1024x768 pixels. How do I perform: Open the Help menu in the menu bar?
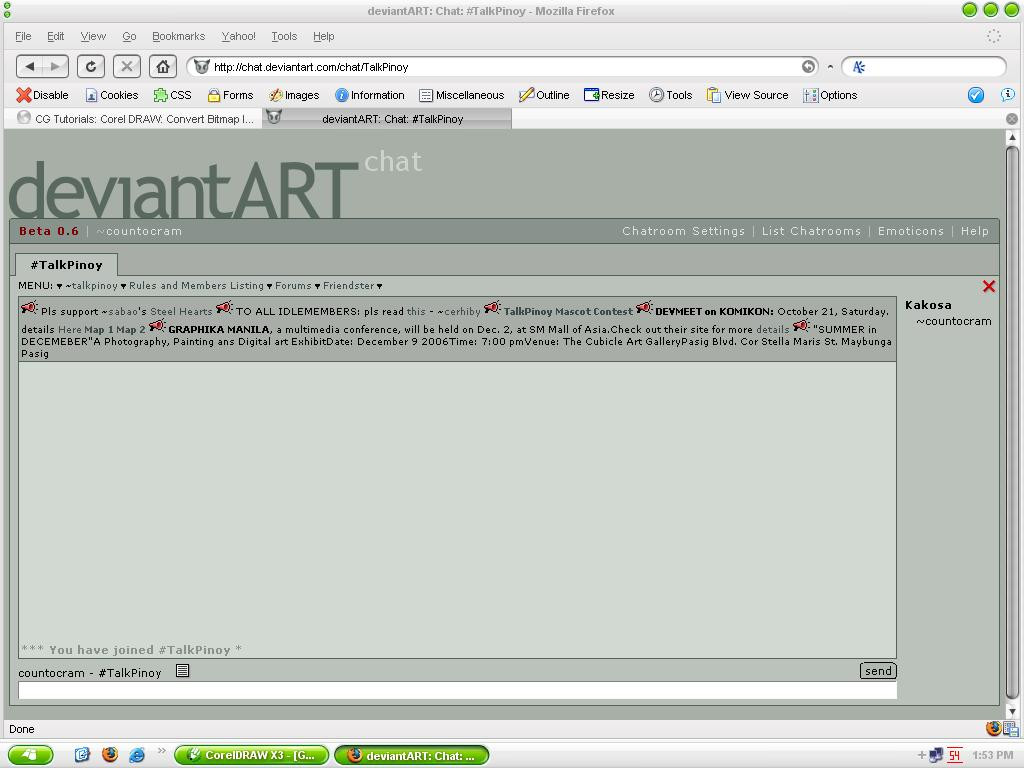(x=323, y=37)
